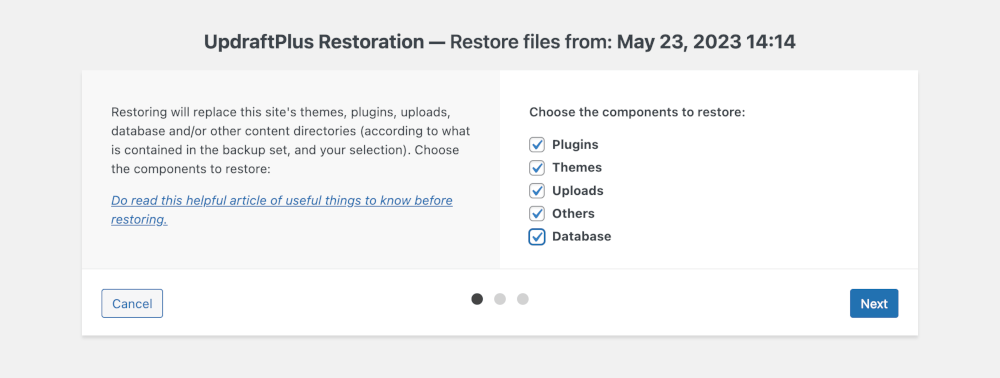
Task: Click the UpdraftPlus Restoration page title
Action: (500, 42)
